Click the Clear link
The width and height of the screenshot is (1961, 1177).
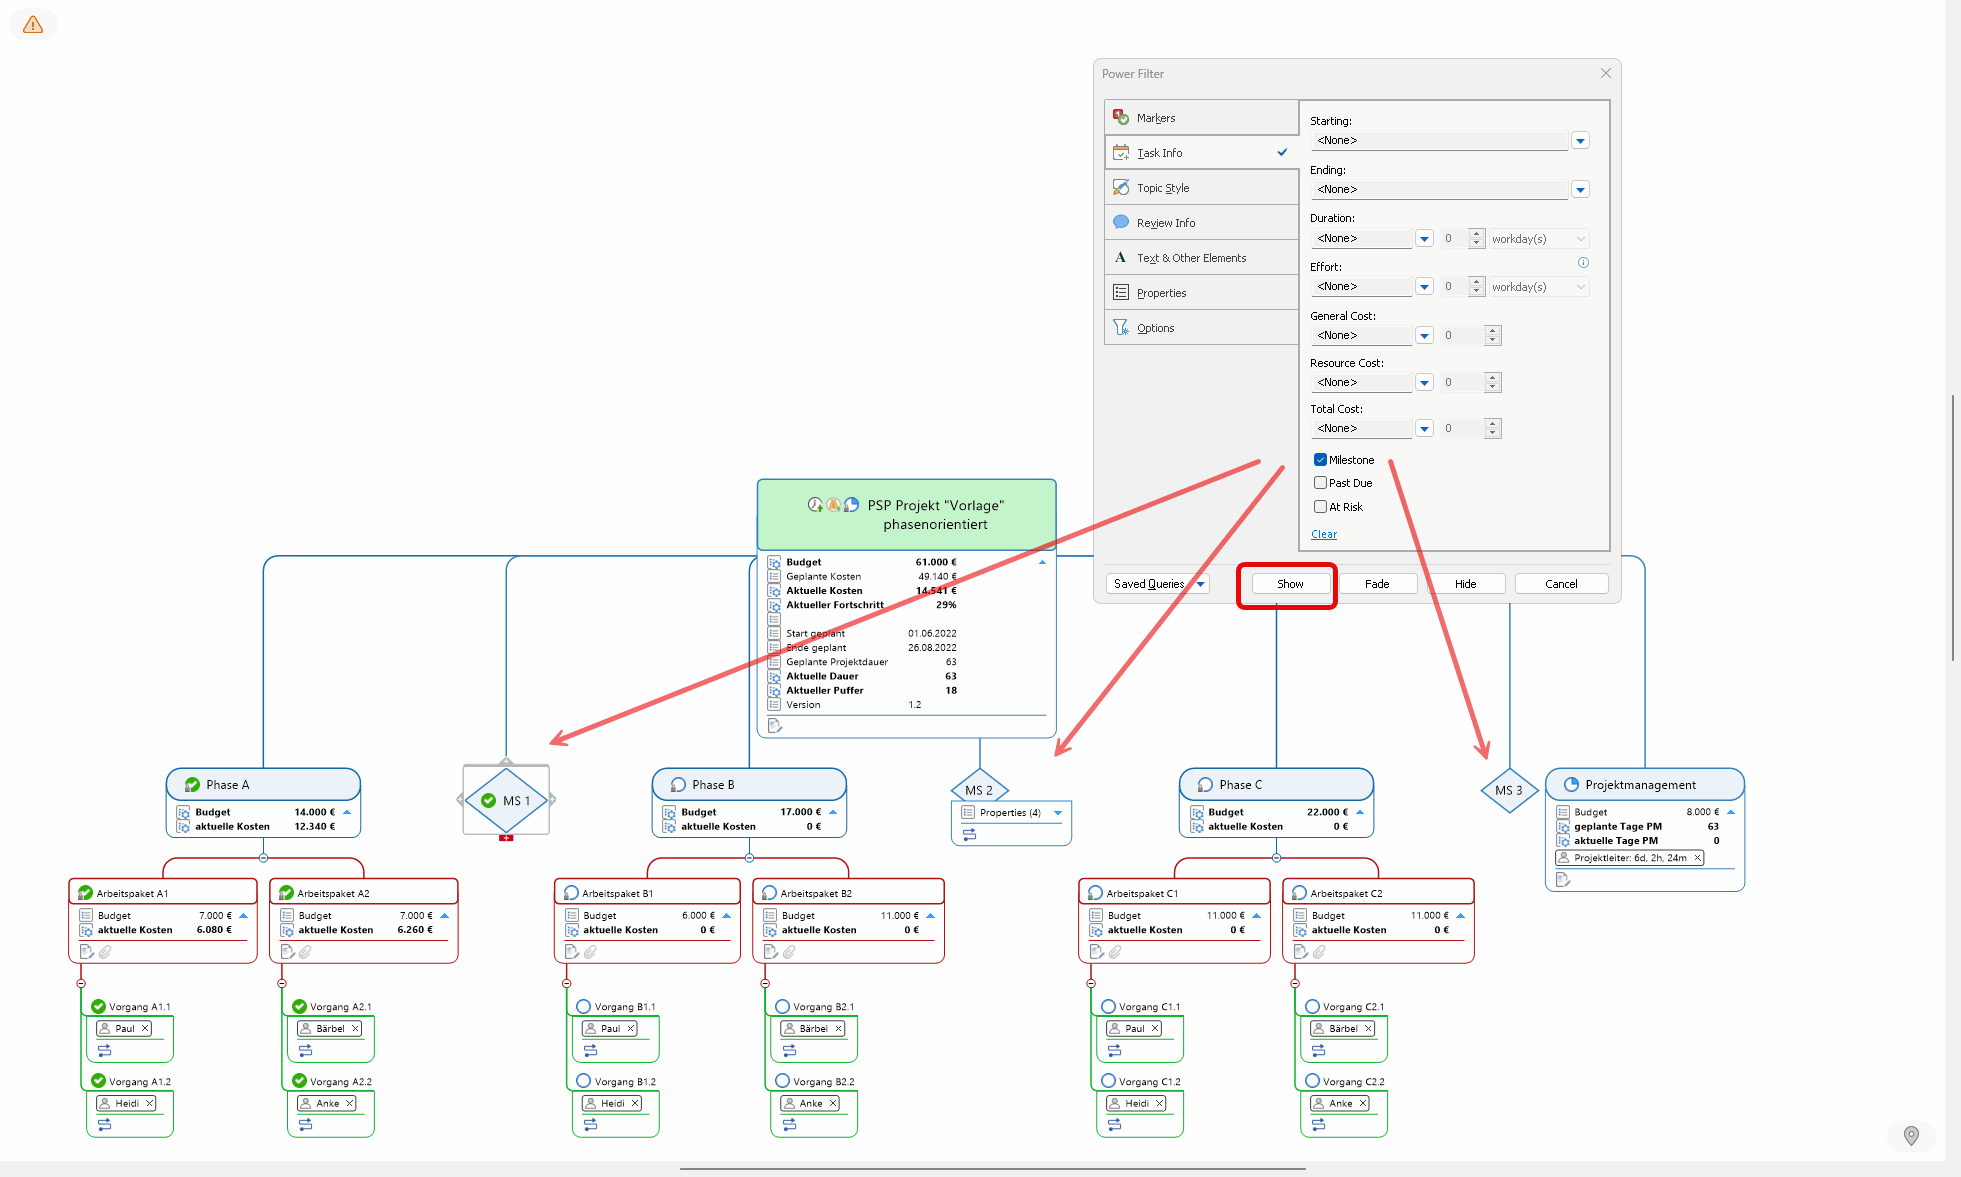coord(1323,534)
